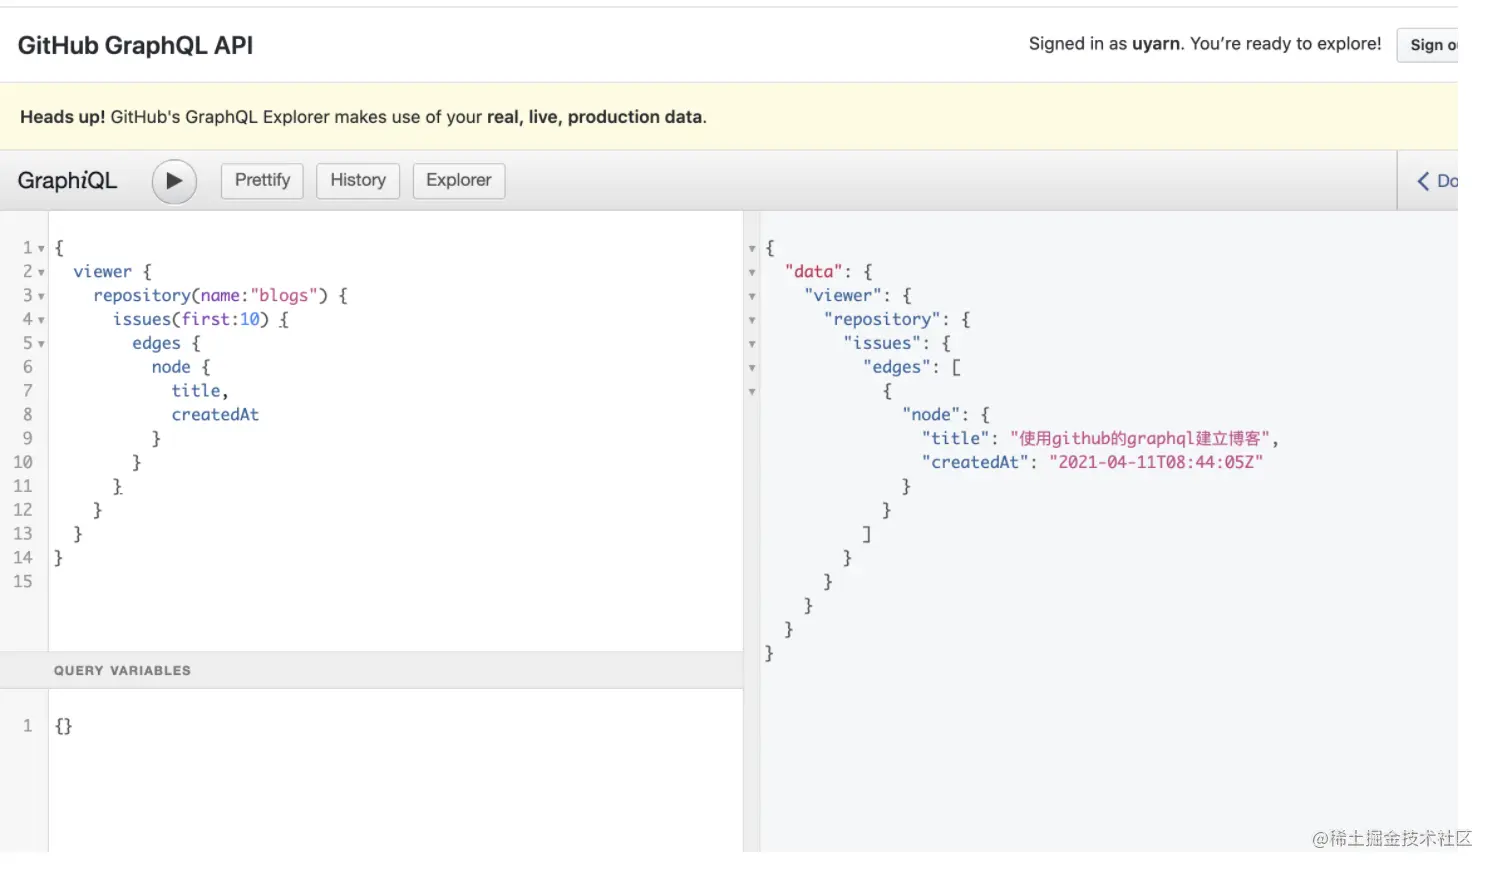Toggle the Explorer panel
Image resolution: width=1496 pixels, height=872 pixels.
pyautogui.click(x=459, y=181)
